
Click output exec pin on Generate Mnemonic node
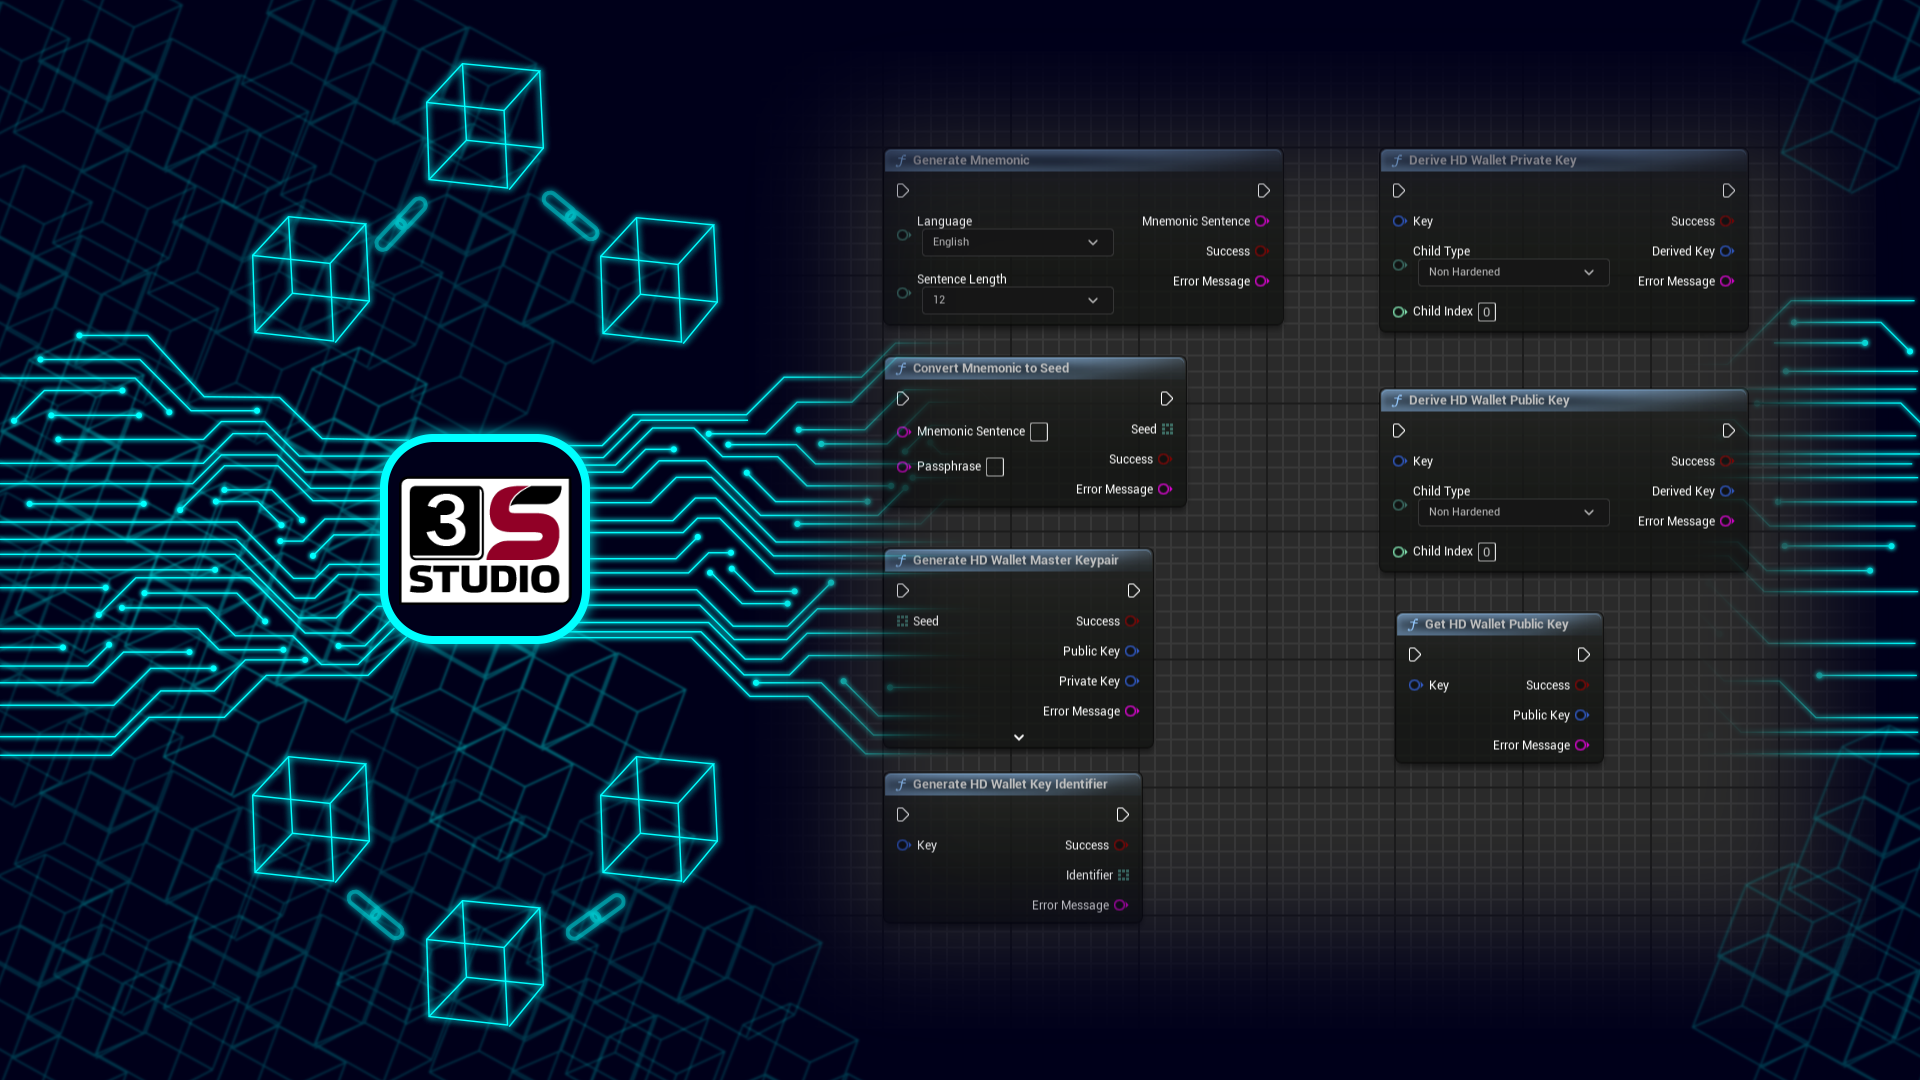1264,191
